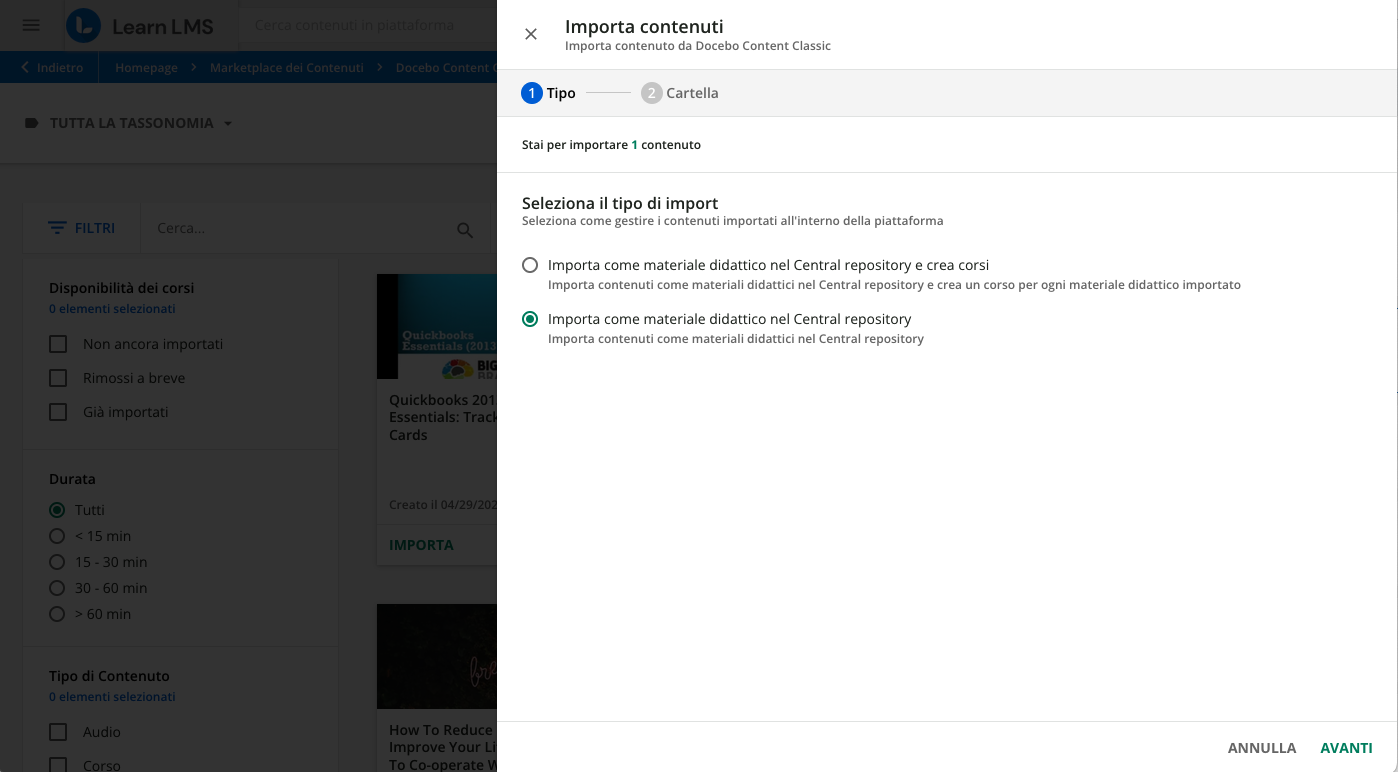Click the AVANTI button
This screenshot has width=1398, height=772.
click(x=1346, y=748)
